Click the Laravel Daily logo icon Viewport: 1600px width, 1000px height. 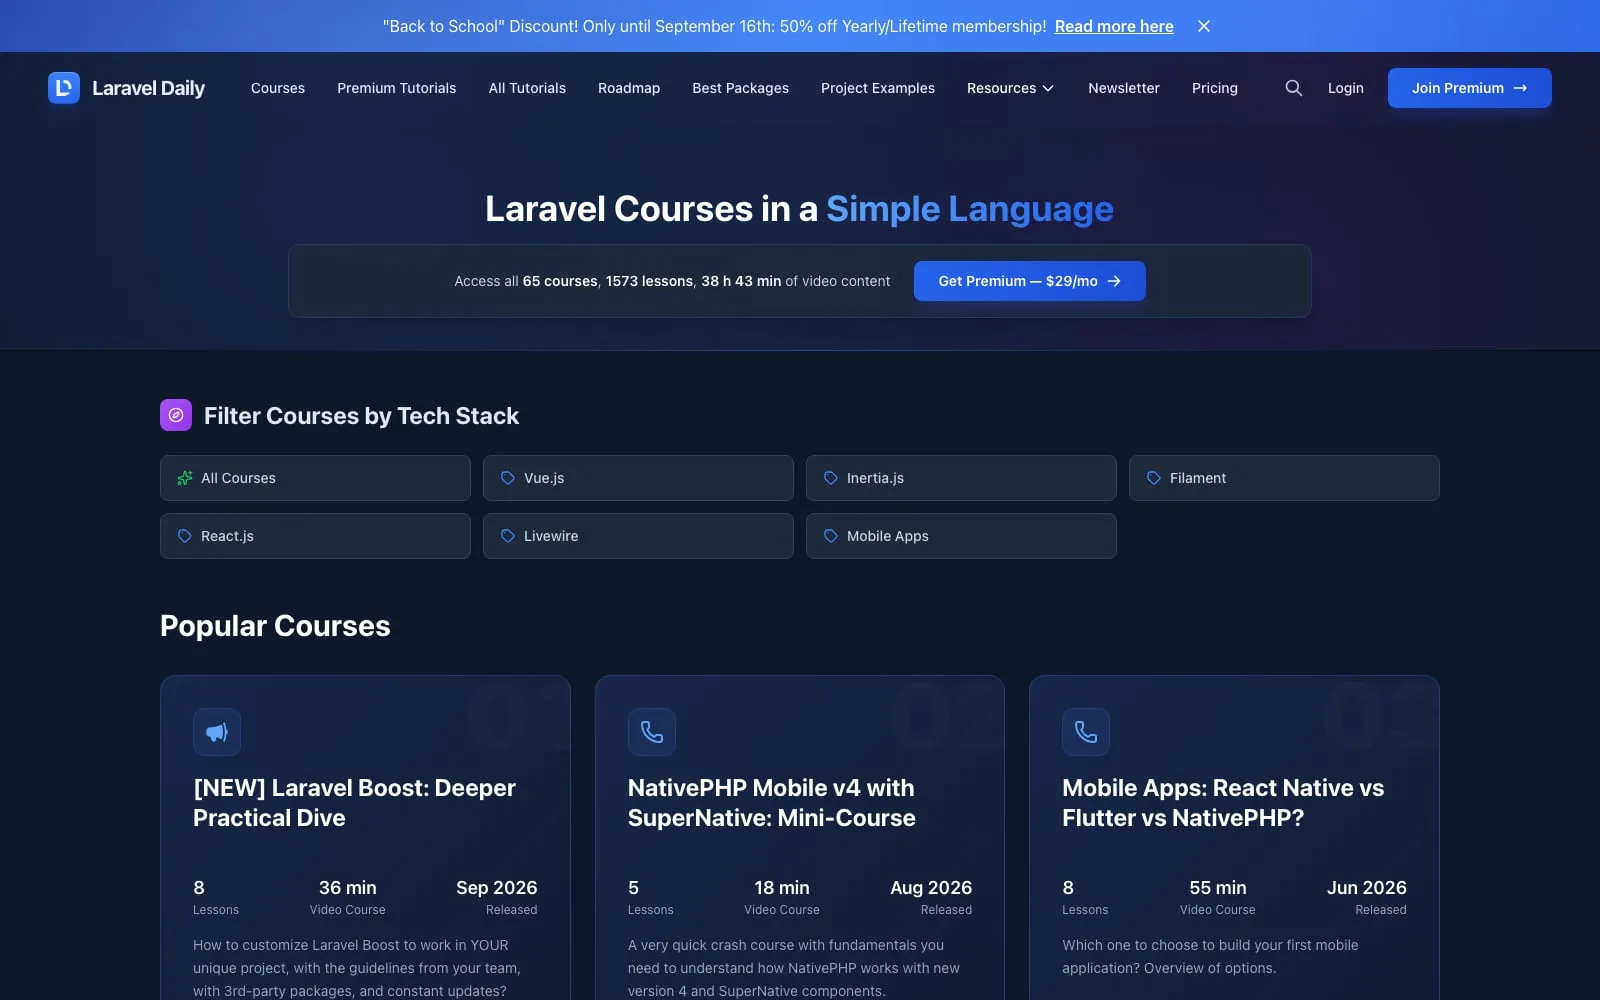[x=64, y=88]
